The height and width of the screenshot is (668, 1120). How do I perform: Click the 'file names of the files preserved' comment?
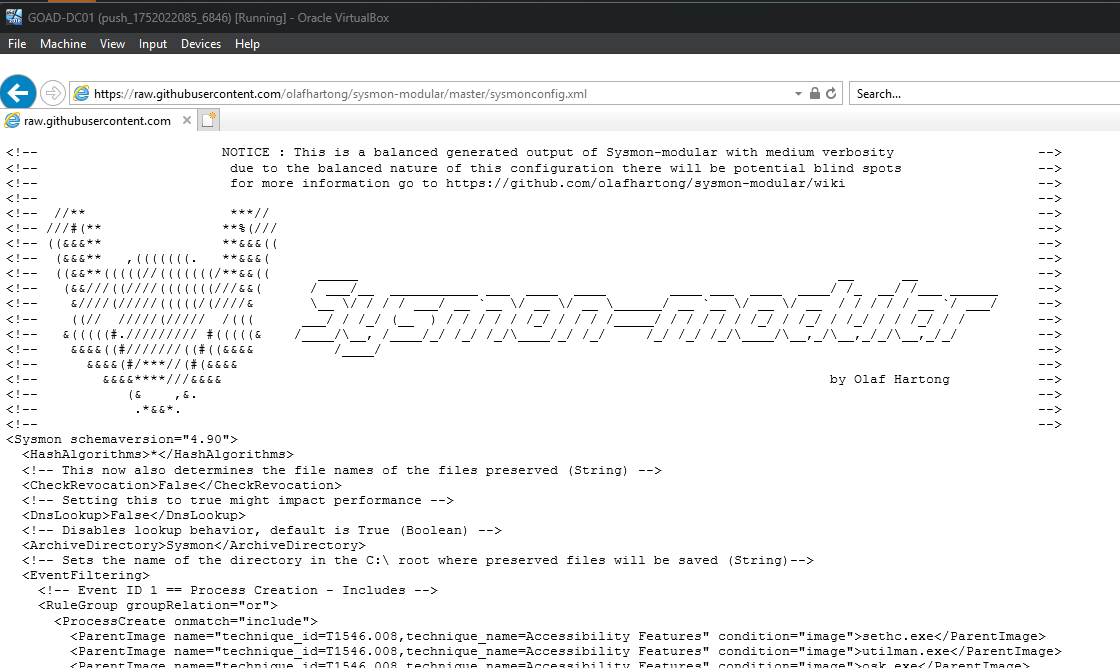click(341, 470)
